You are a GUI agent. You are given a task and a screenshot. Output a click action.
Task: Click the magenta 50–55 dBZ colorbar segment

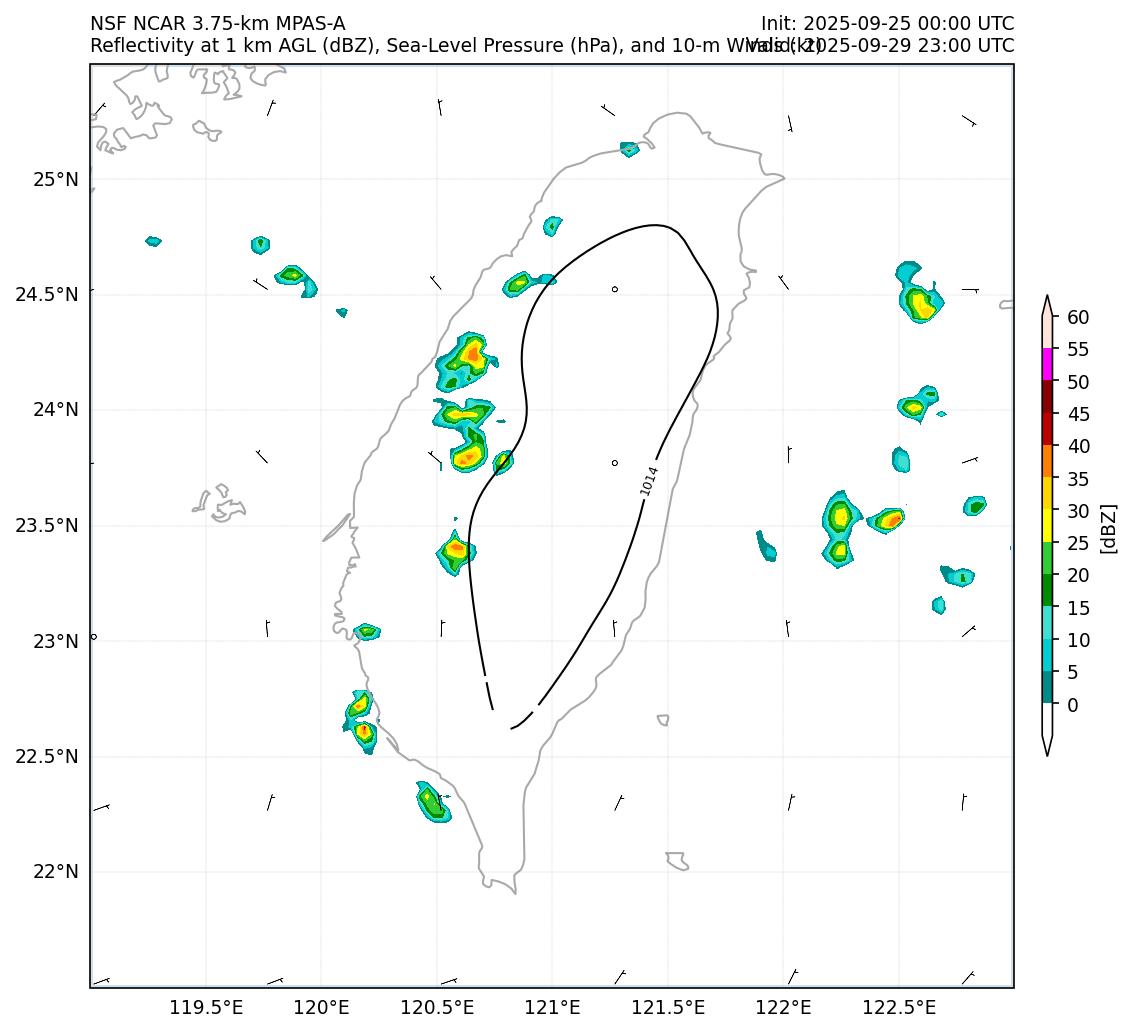point(1047,365)
